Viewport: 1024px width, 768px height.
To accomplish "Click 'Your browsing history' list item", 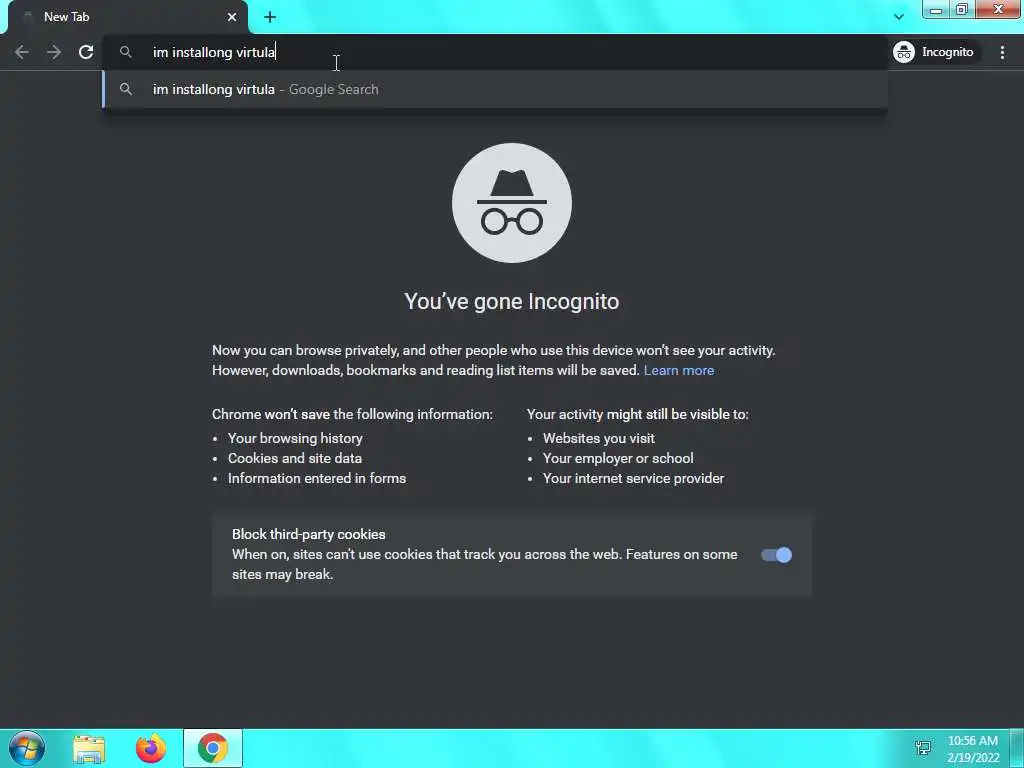I will pyautogui.click(x=295, y=438).
